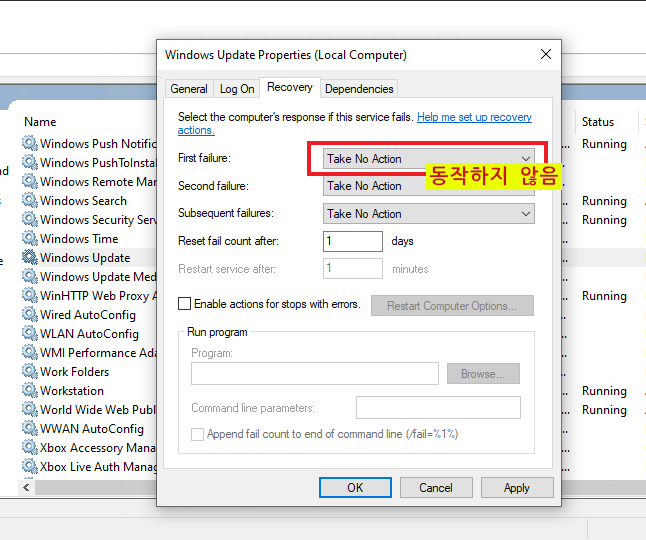Select Wired AutoConfig service row
Screen dimensions: 646x540
[x=88, y=315]
